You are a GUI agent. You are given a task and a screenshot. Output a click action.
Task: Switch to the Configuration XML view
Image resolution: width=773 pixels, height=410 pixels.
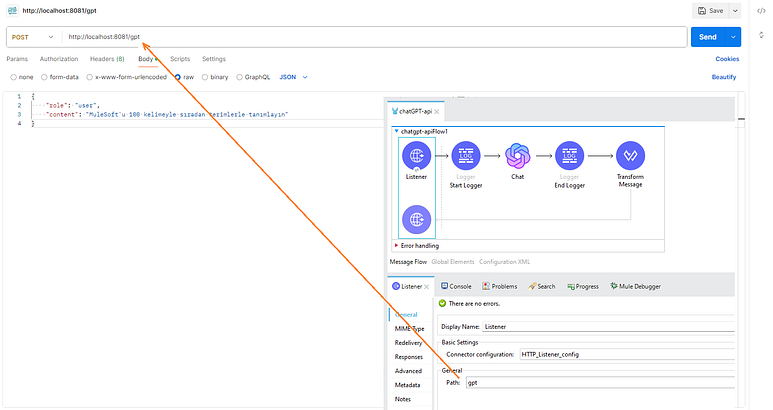[x=504, y=262]
